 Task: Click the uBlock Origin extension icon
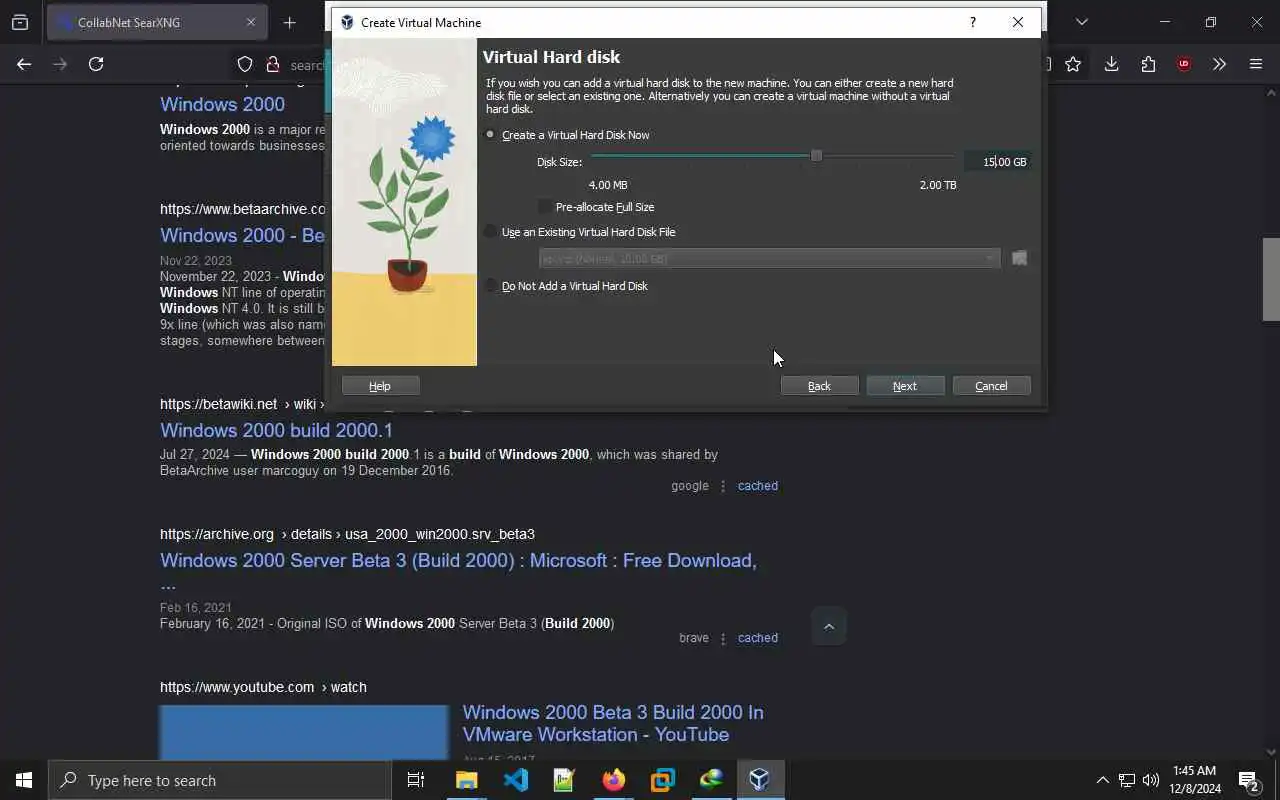(x=1184, y=64)
